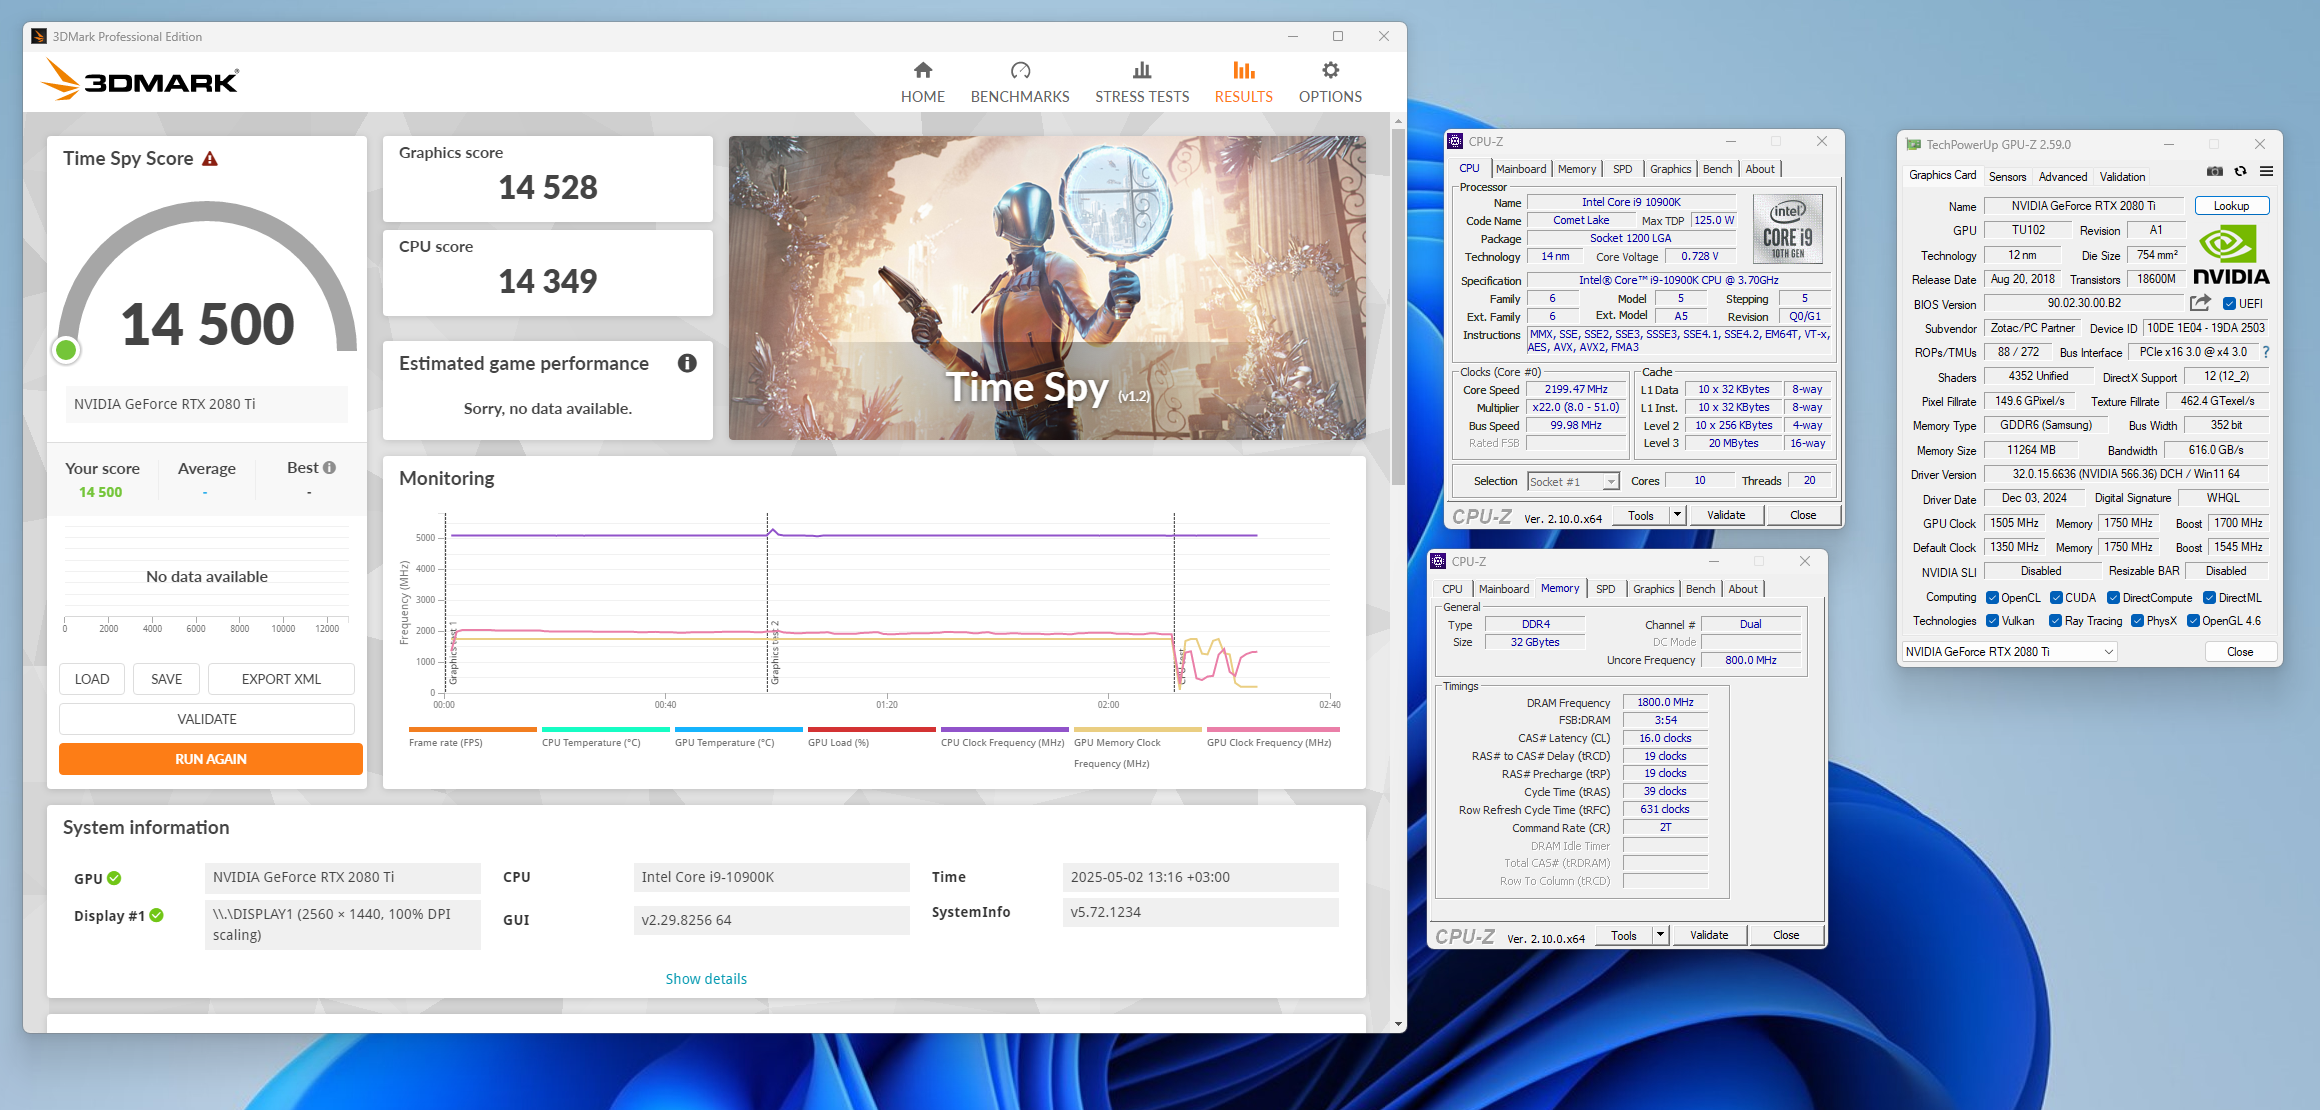
Task: Click green score marker dot on gauge
Action: (x=66, y=350)
